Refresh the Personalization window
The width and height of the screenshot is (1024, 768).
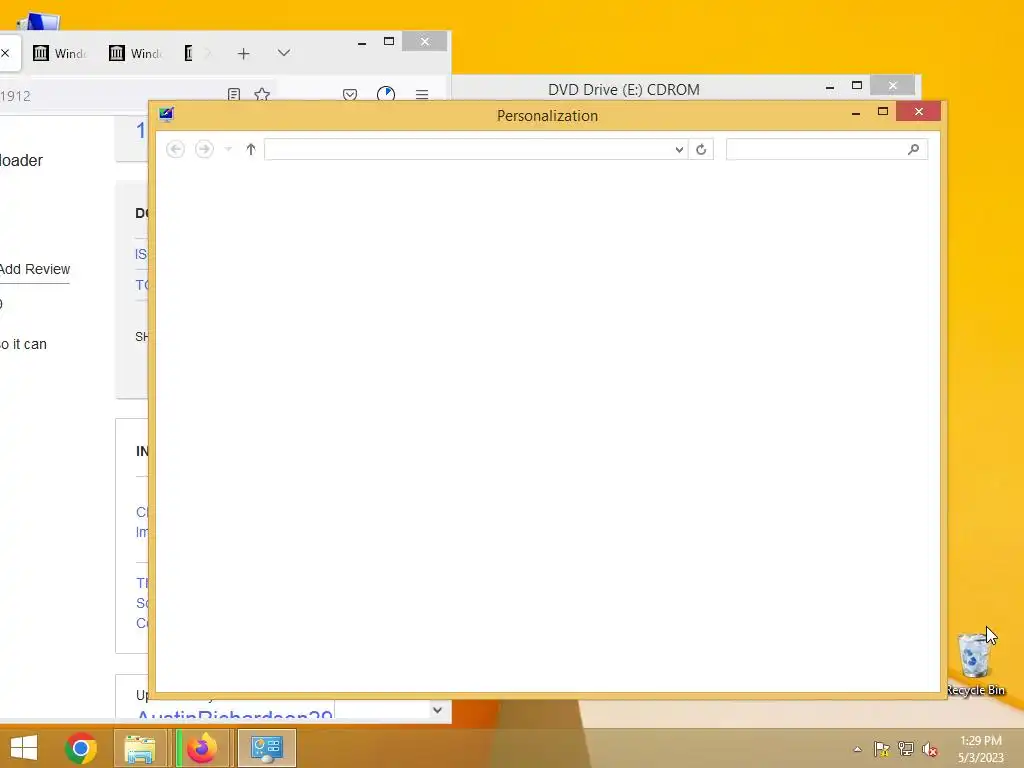pos(701,150)
